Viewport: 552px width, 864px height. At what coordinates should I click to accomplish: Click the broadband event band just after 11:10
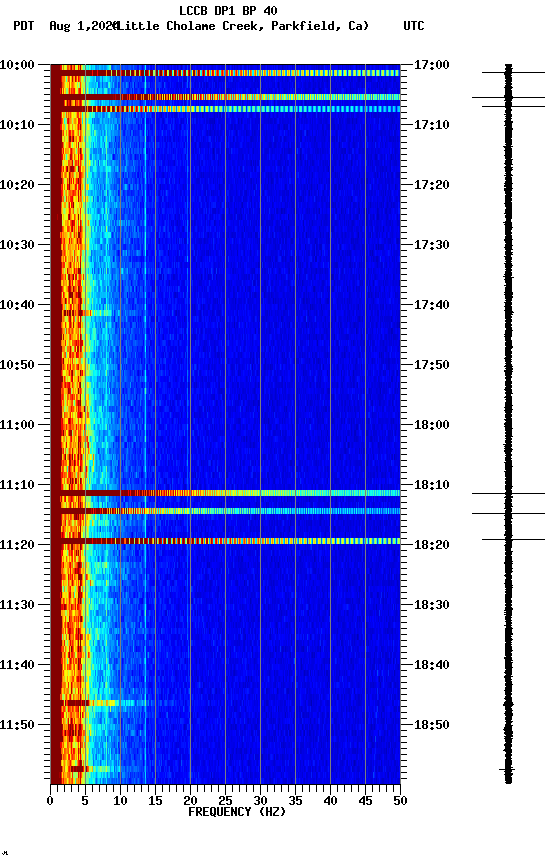tap(225, 493)
